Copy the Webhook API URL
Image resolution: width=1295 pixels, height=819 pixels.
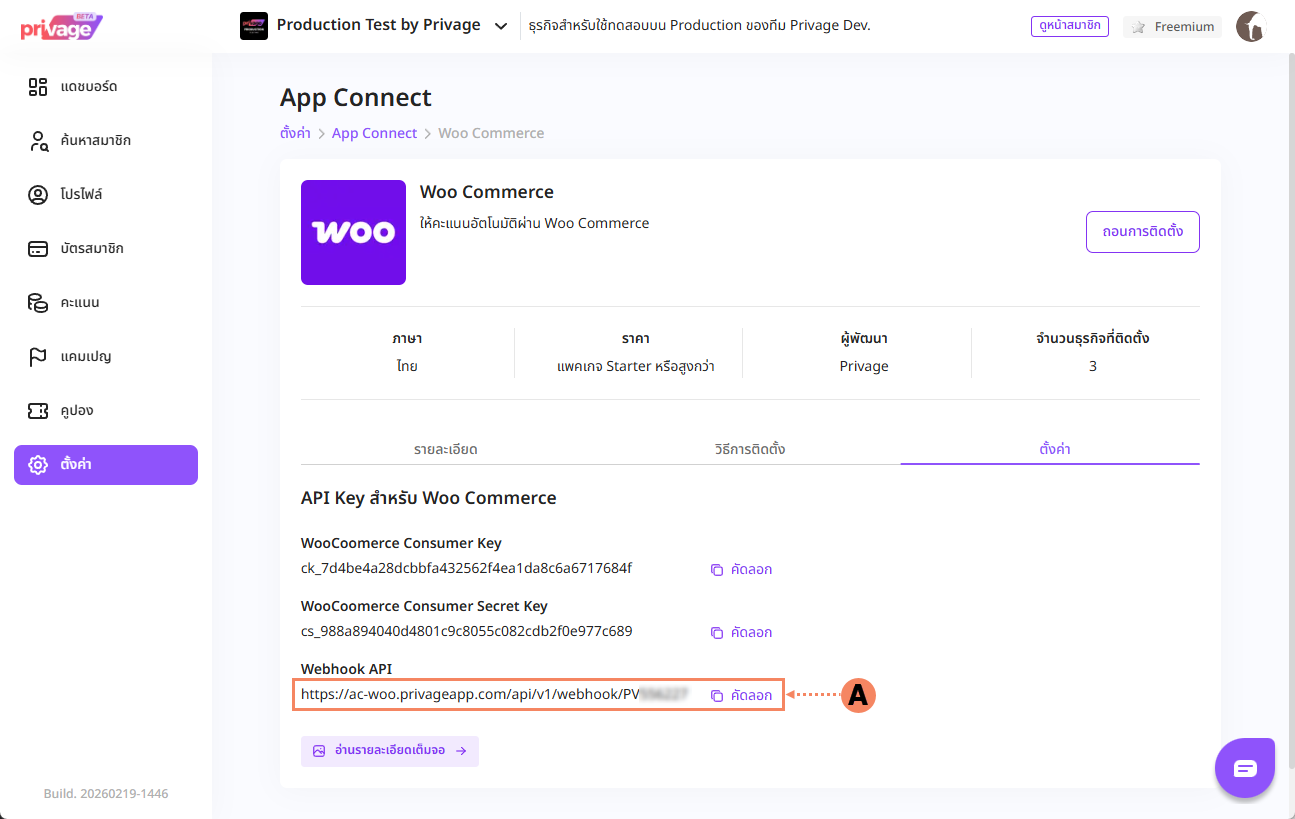point(741,696)
